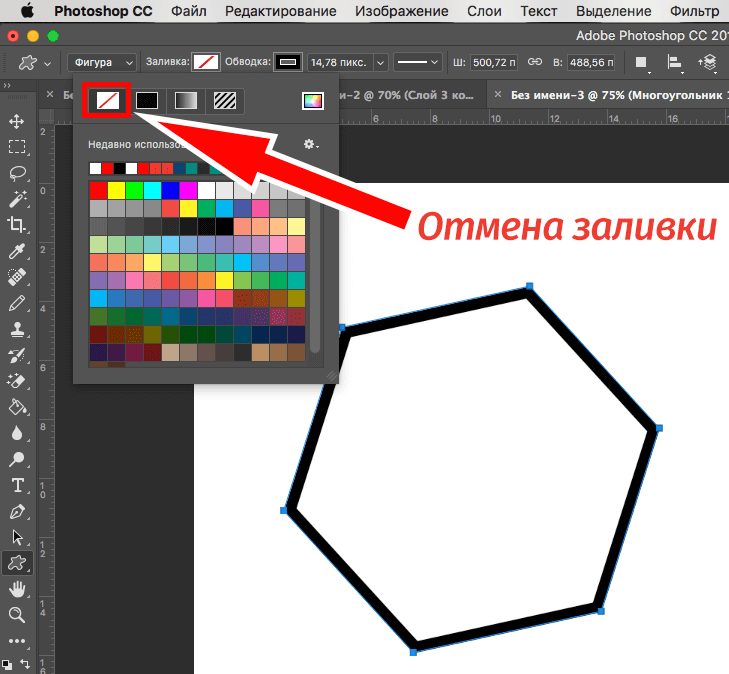This screenshot has height=674, width=729.
Task: Expand the swatches gear settings menu
Action: [311, 144]
